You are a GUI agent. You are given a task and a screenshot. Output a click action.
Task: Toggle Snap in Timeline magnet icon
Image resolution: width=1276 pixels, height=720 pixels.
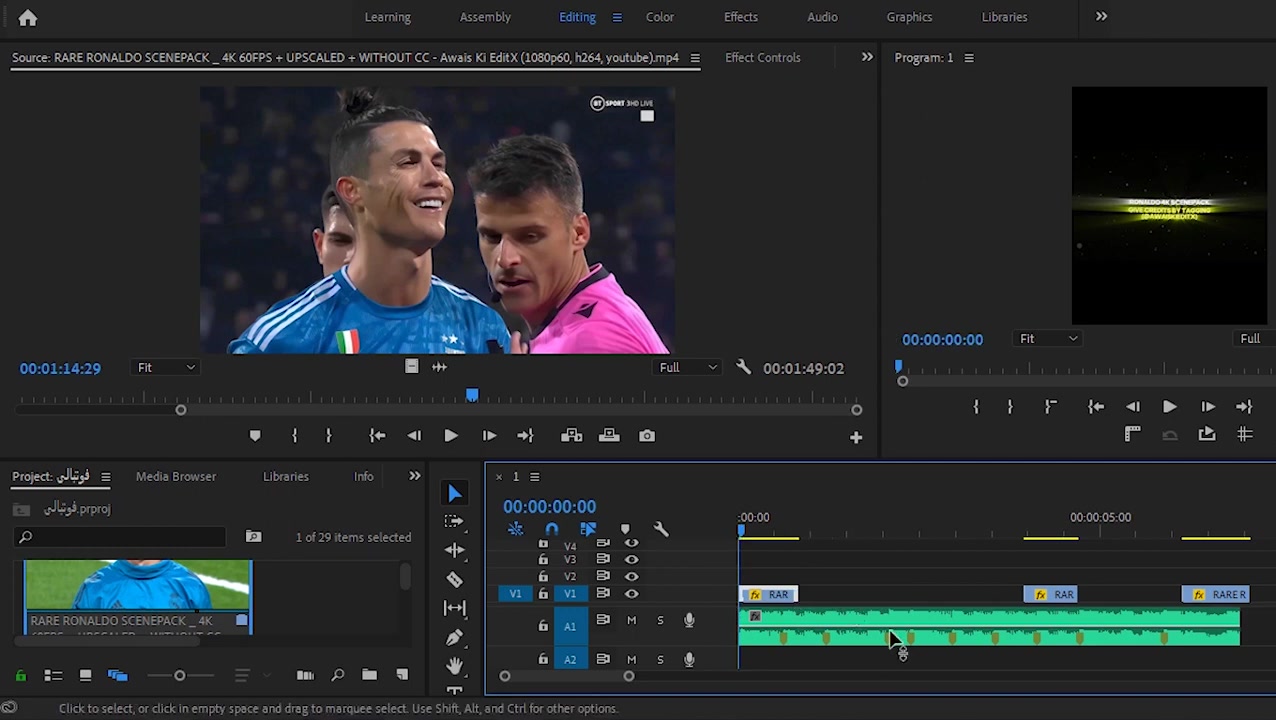pos(552,529)
